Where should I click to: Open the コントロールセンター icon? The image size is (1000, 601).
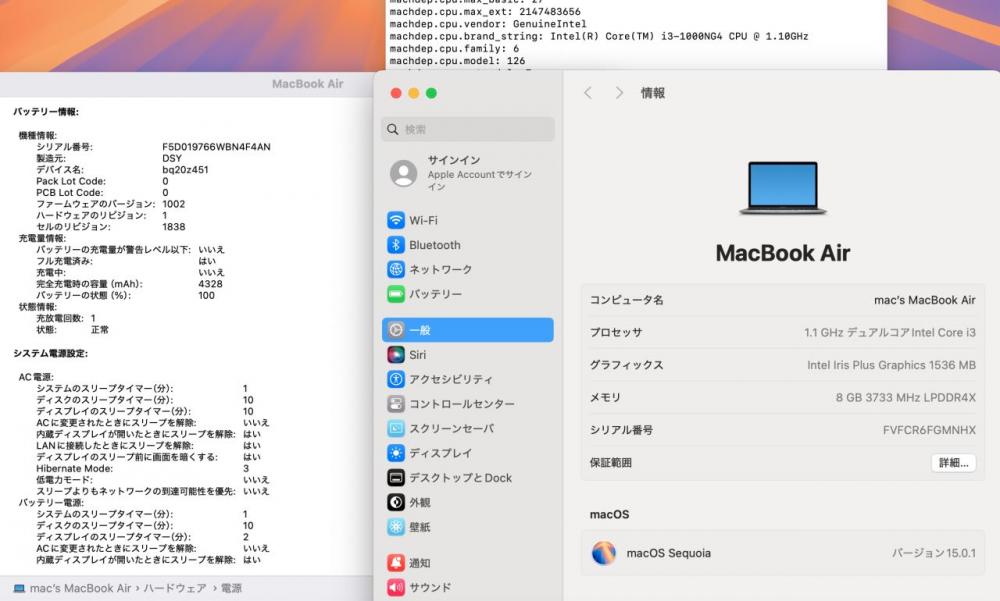396,404
